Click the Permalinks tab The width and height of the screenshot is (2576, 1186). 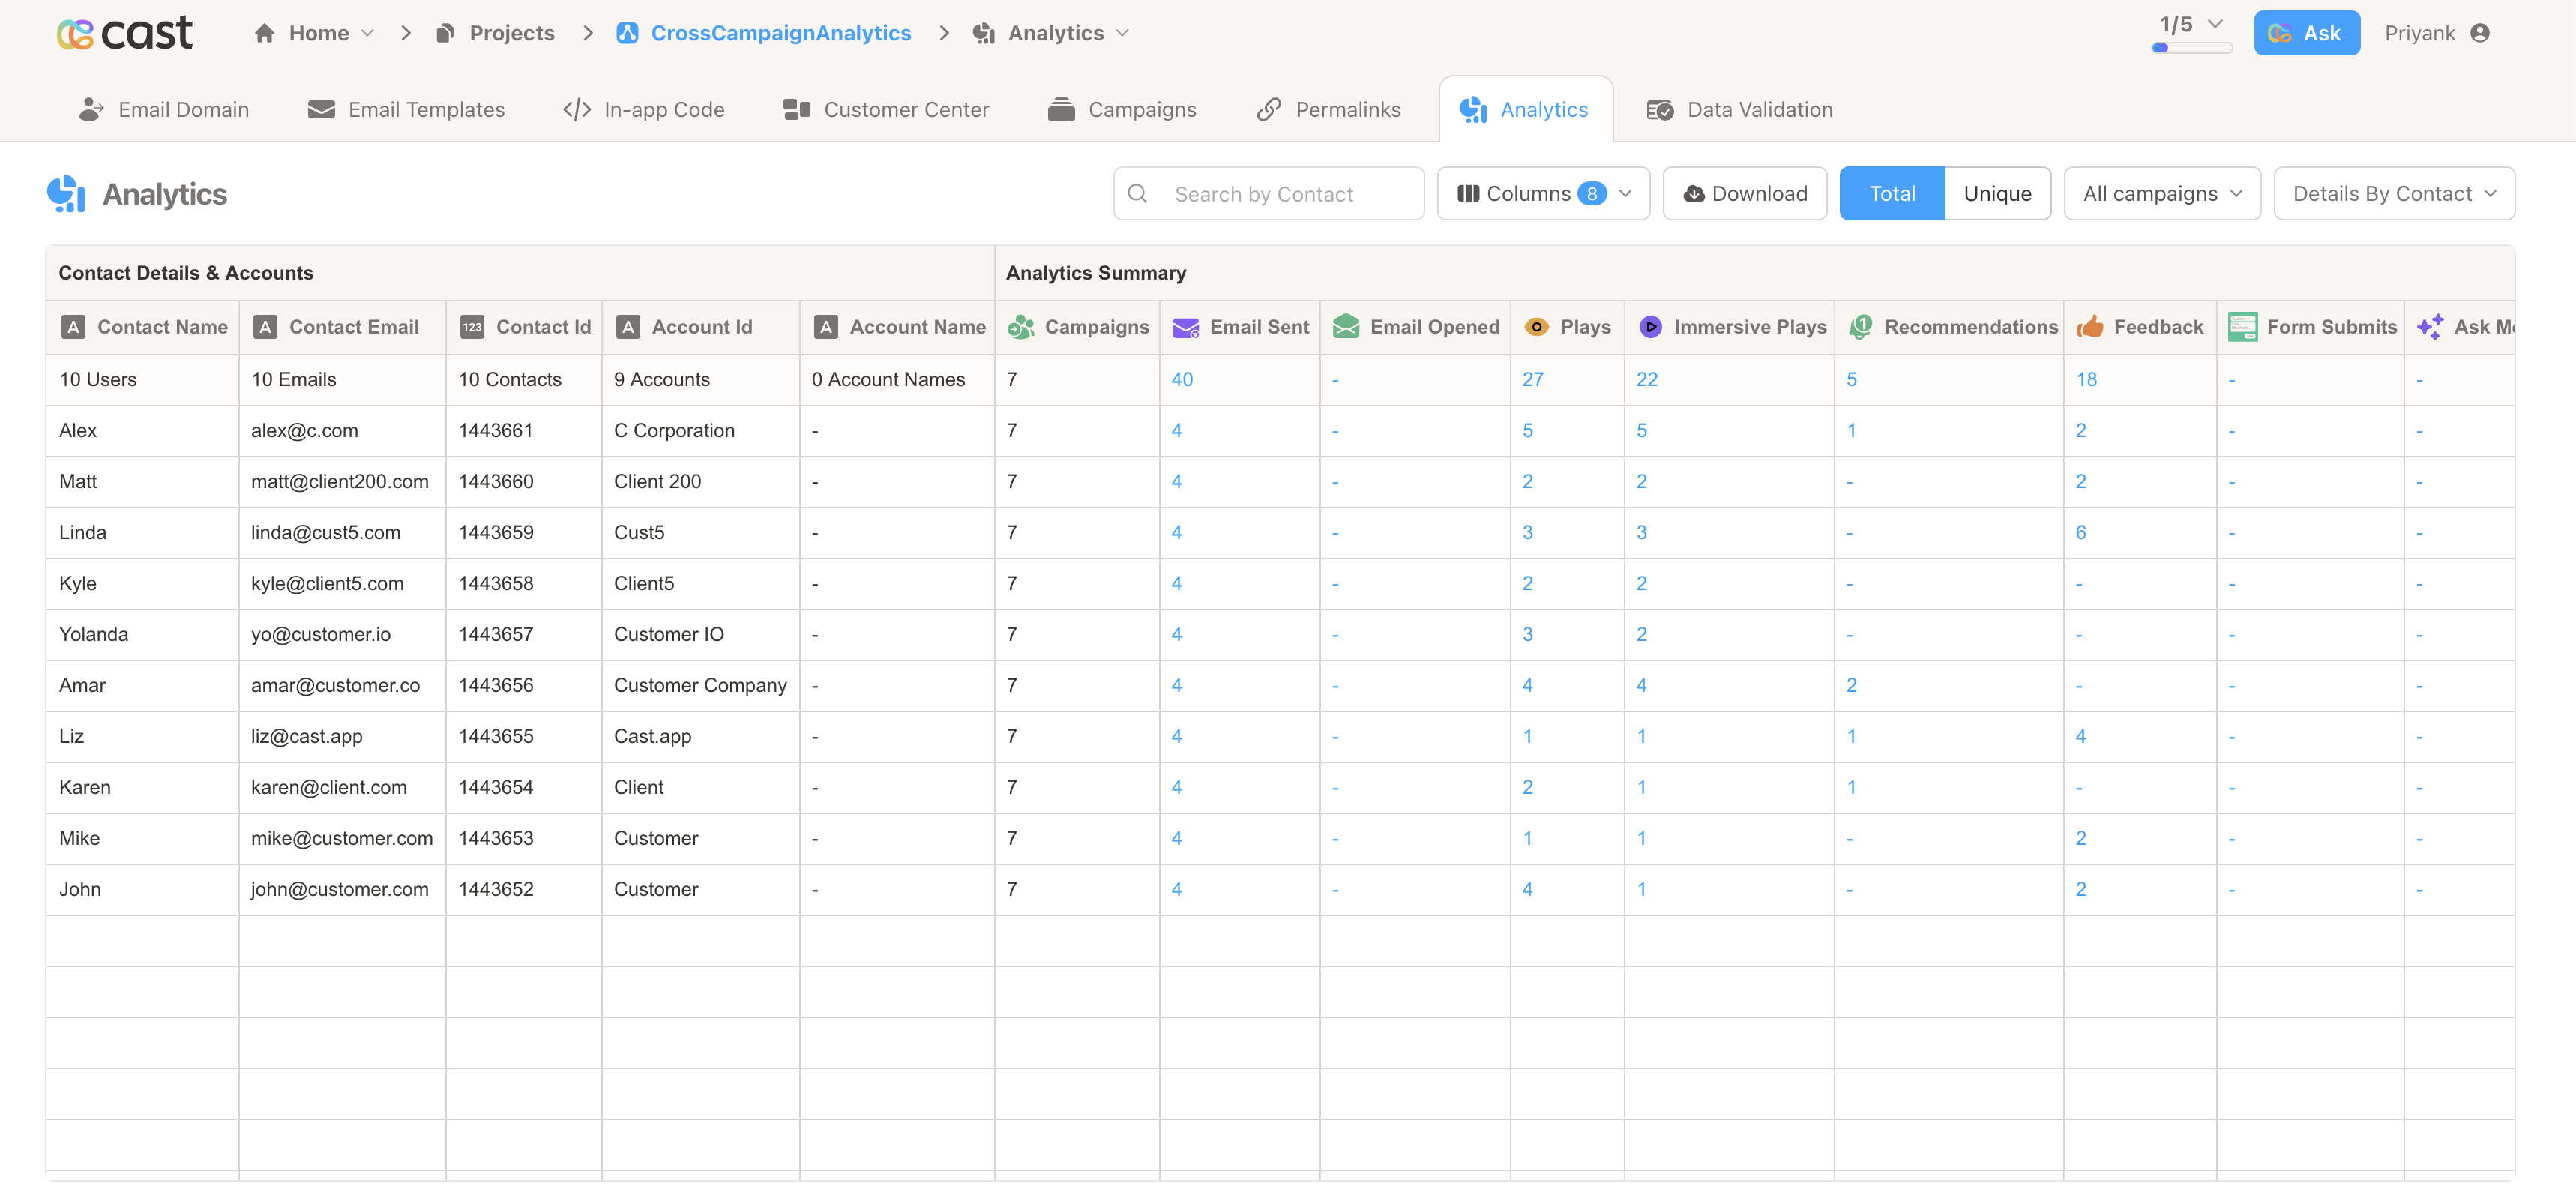click(1328, 109)
